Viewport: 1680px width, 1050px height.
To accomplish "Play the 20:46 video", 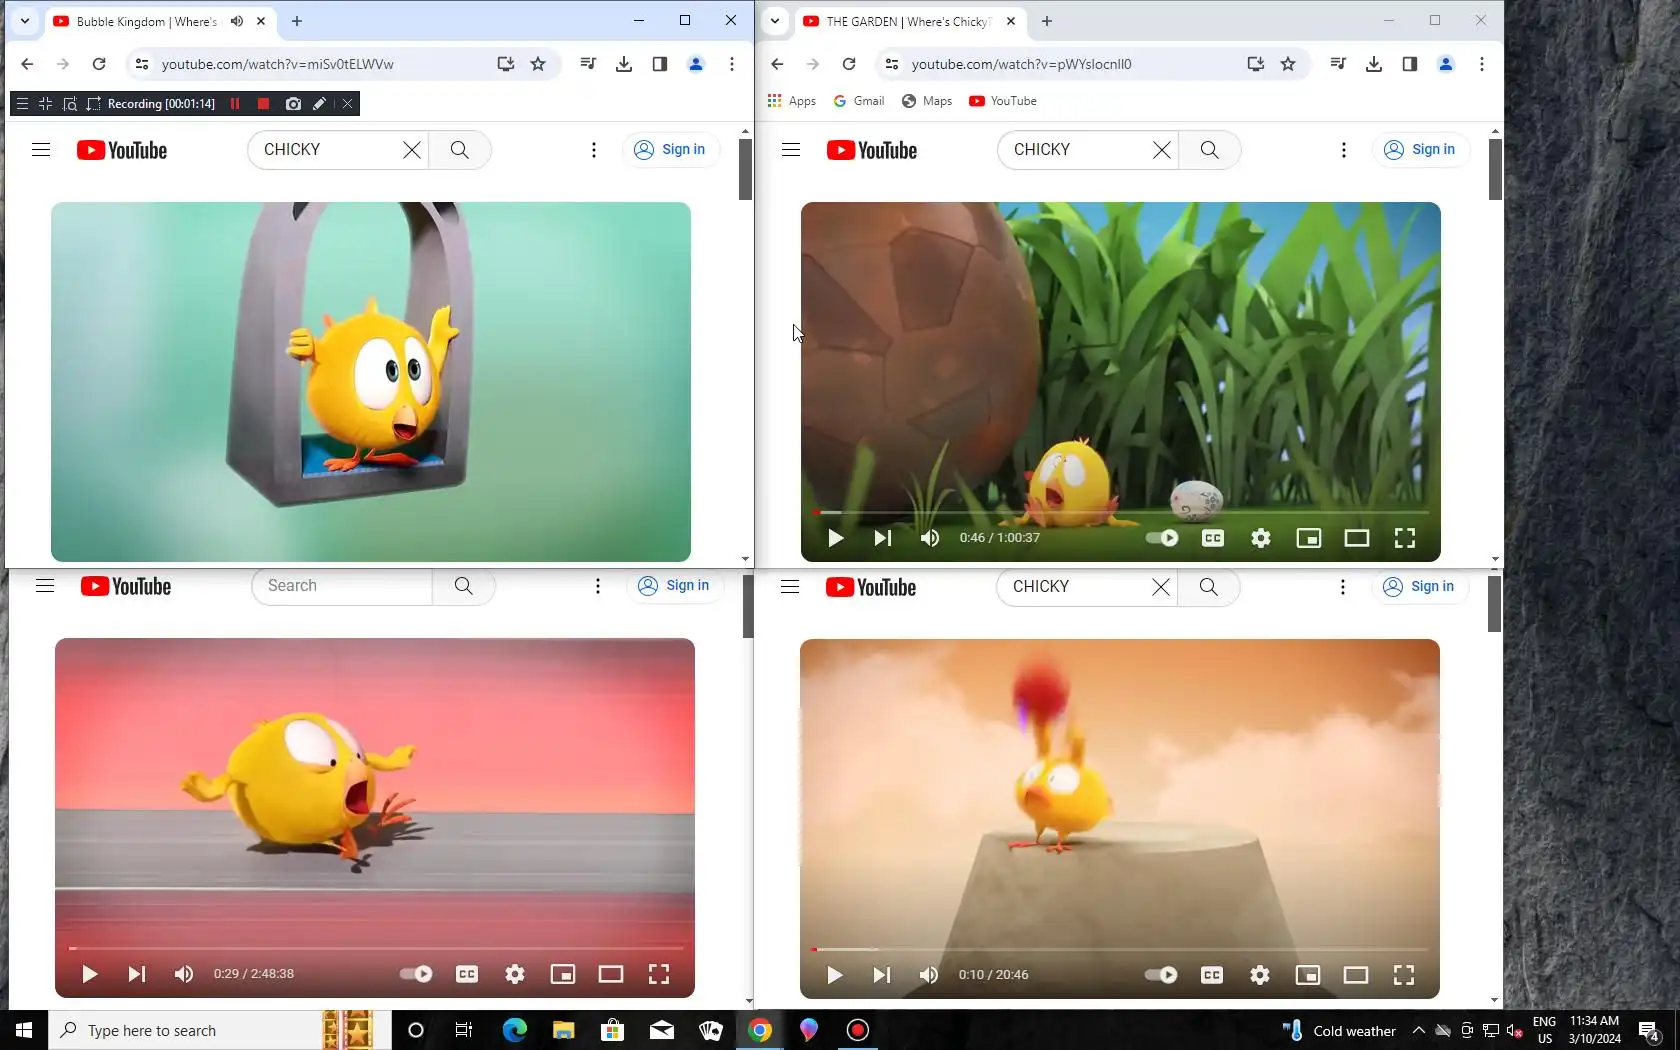I will (x=834, y=975).
